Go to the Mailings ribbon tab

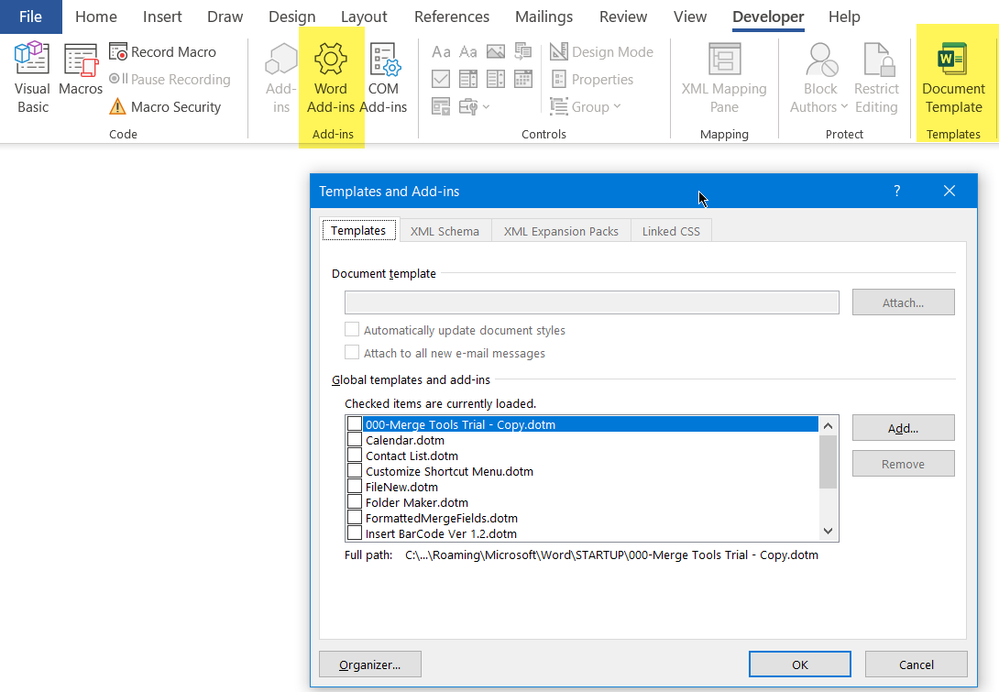coord(544,17)
